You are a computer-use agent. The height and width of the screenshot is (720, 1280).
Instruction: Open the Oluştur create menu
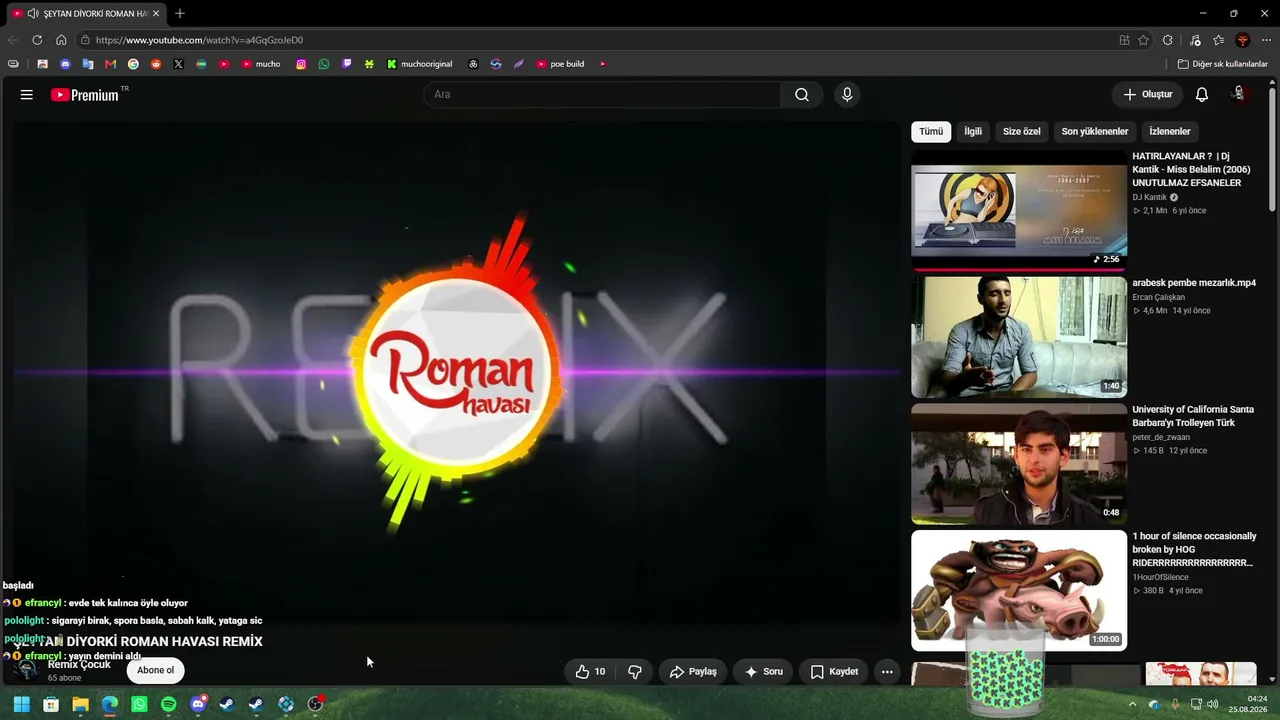pyautogui.click(x=1147, y=95)
